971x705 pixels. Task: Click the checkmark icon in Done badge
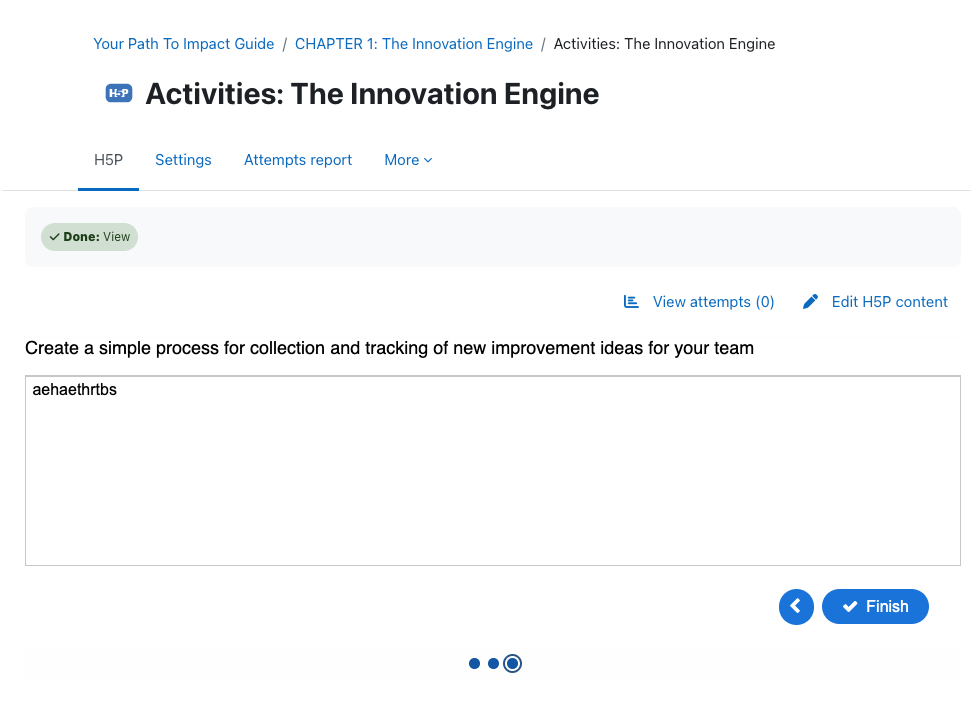click(54, 237)
